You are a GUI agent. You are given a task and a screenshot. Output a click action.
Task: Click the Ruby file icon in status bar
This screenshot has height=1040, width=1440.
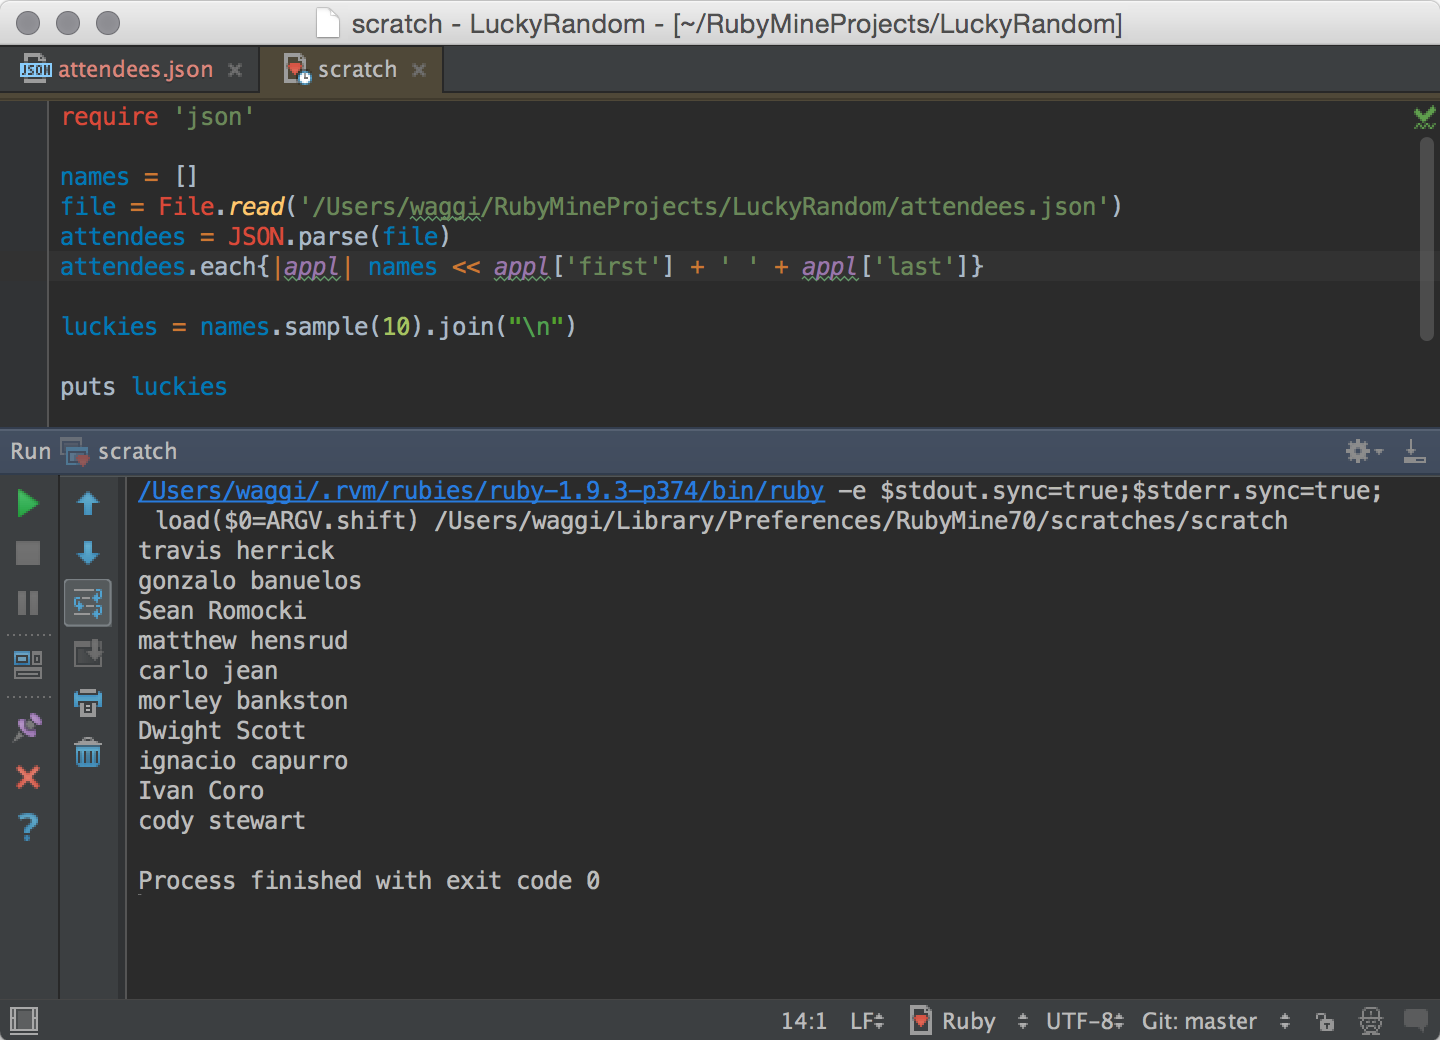coord(921,1020)
